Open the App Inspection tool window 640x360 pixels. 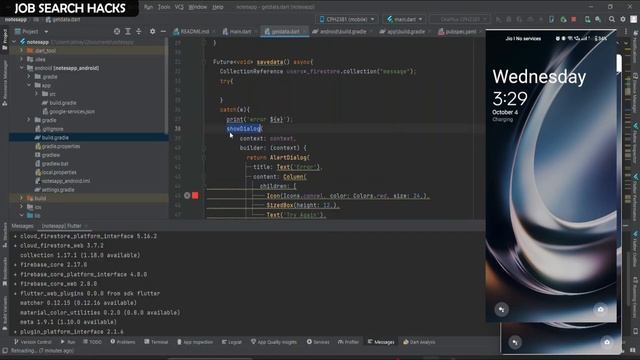(195, 342)
